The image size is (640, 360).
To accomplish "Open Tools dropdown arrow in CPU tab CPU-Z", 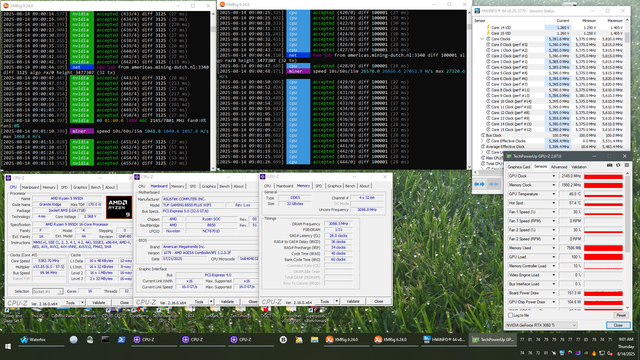I will 82,302.
